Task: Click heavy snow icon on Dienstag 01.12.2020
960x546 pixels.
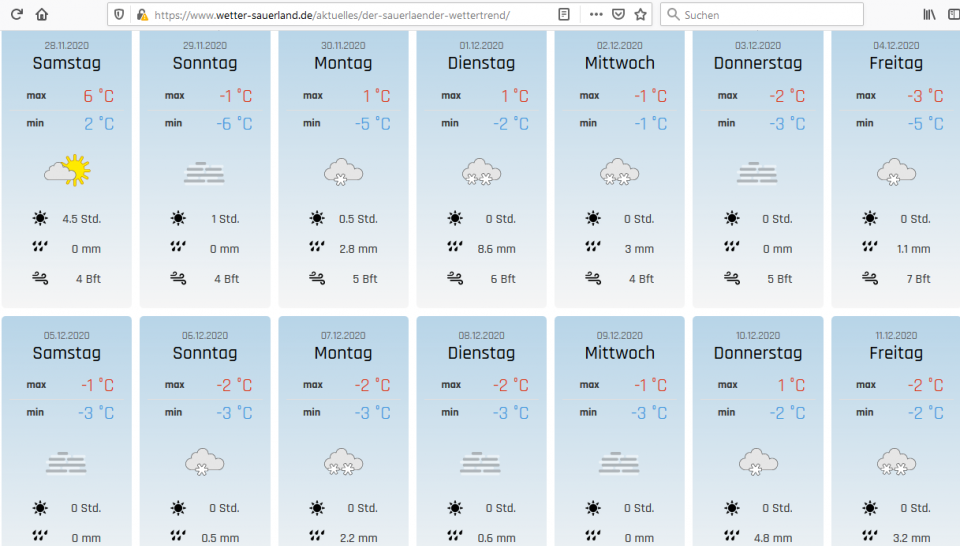Action: click(481, 171)
